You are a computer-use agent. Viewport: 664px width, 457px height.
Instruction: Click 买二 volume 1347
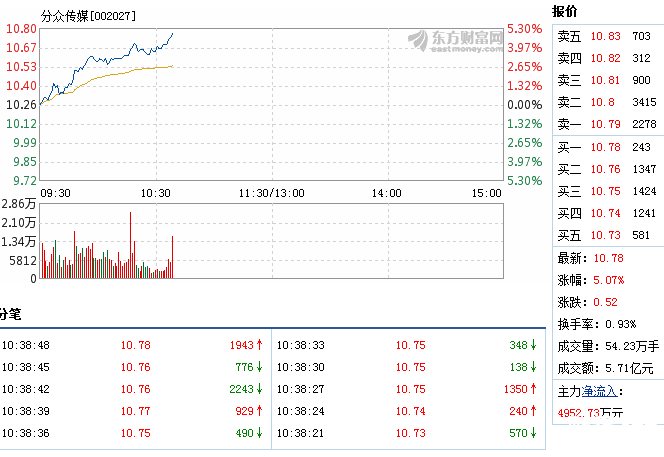point(644,169)
